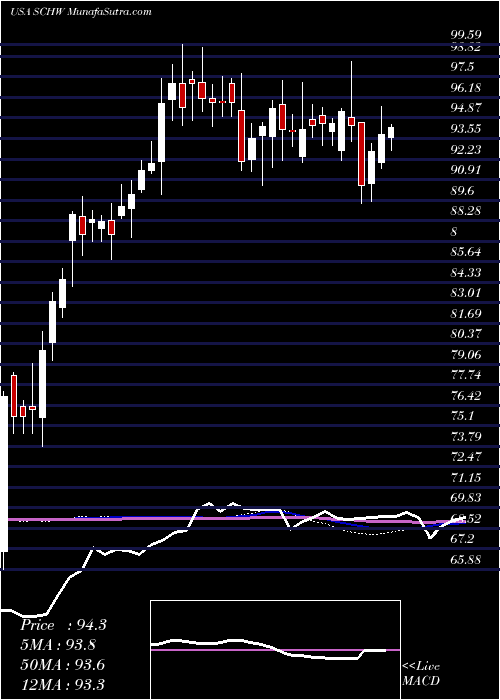Select the 81.69 price axis label
This screenshot has width=500, height=700.
point(466,313)
